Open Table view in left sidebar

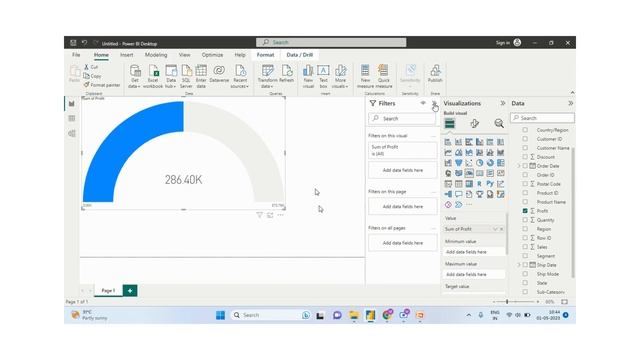tap(72, 118)
